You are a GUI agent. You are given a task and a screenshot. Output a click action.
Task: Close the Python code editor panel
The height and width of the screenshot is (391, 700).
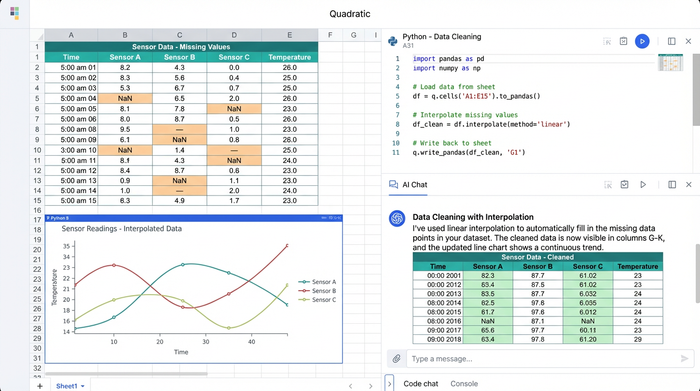688,41
